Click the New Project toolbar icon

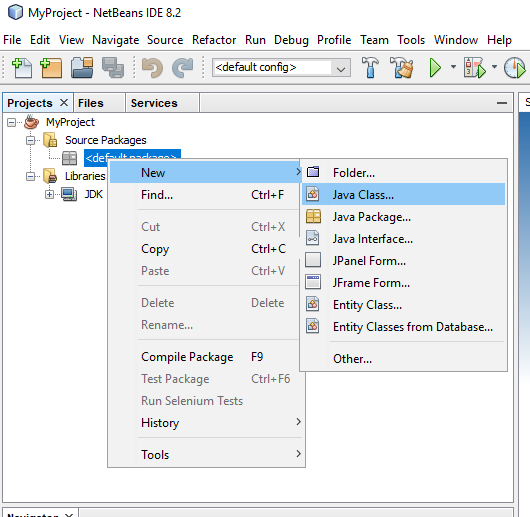click(51, 68)
